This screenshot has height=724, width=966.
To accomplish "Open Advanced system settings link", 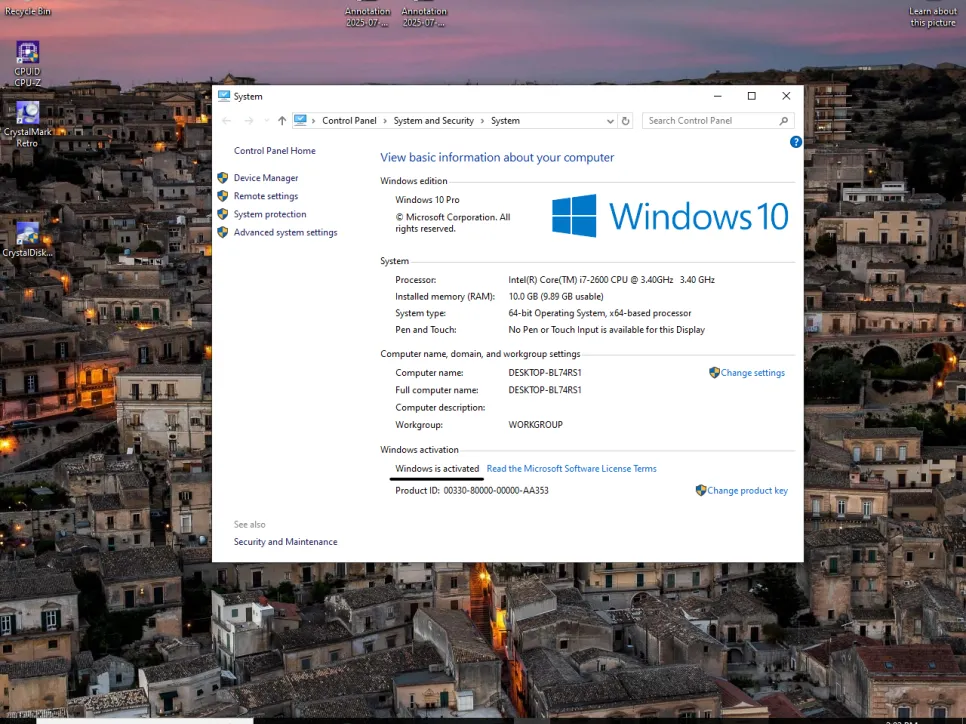I will (x=285, y=232).
